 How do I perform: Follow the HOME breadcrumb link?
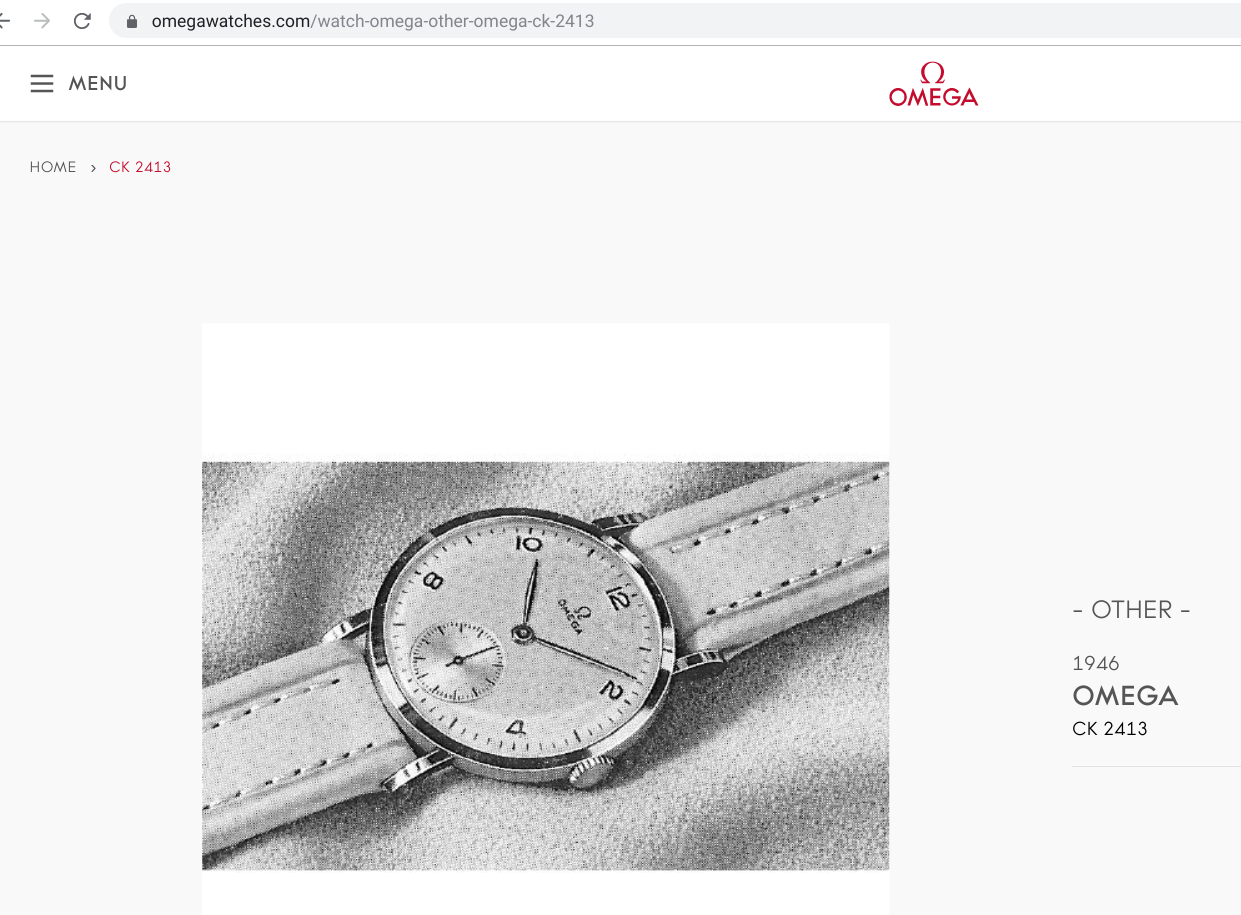coord(53,167)
